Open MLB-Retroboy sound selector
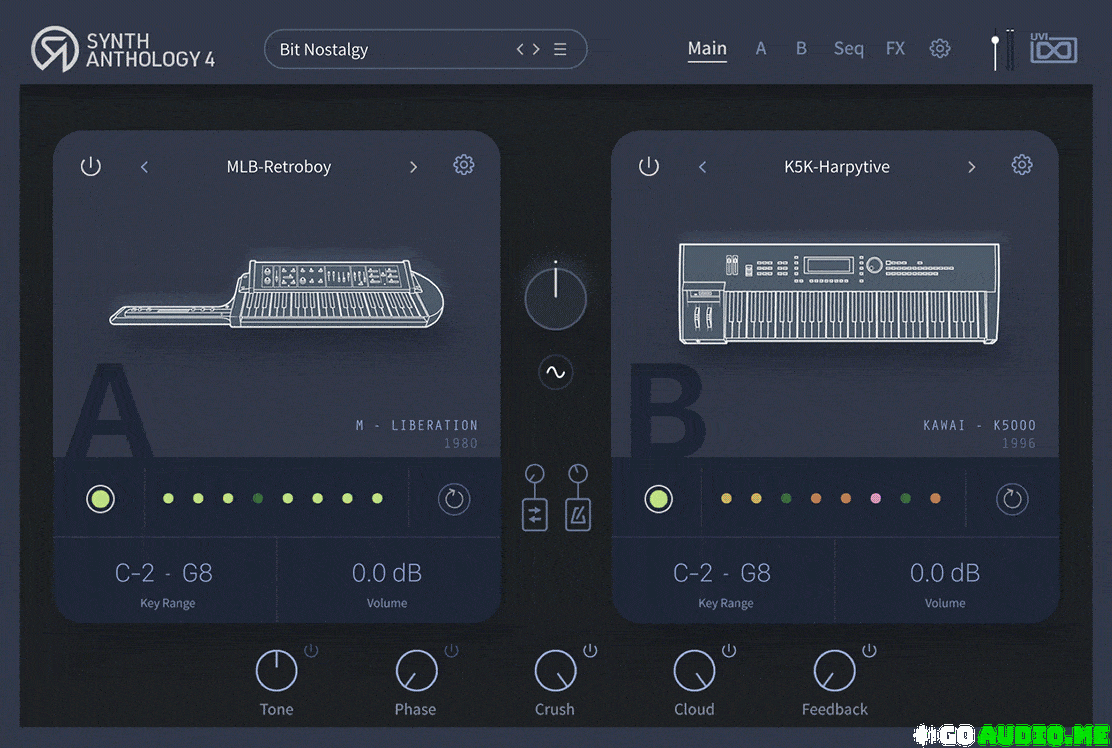Screen dimensions: 1112x748 tap(279, 167)
